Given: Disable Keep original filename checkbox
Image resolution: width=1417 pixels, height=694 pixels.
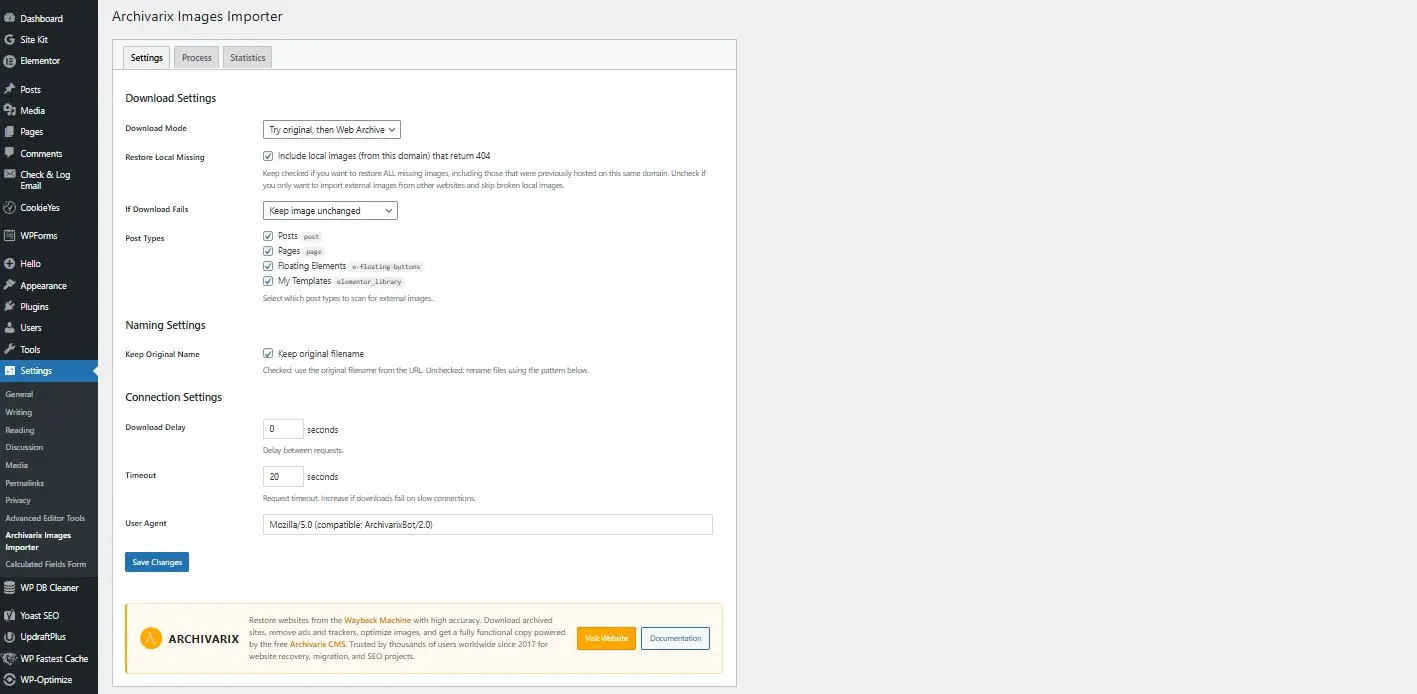Looking at the screenshot, I should click(268, 354).
